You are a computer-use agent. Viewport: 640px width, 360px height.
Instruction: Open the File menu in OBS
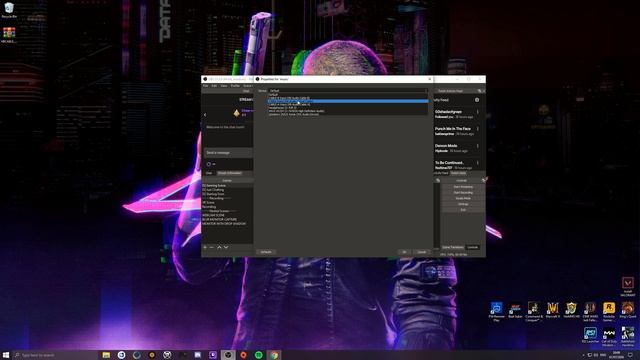(x=206, y=86)
